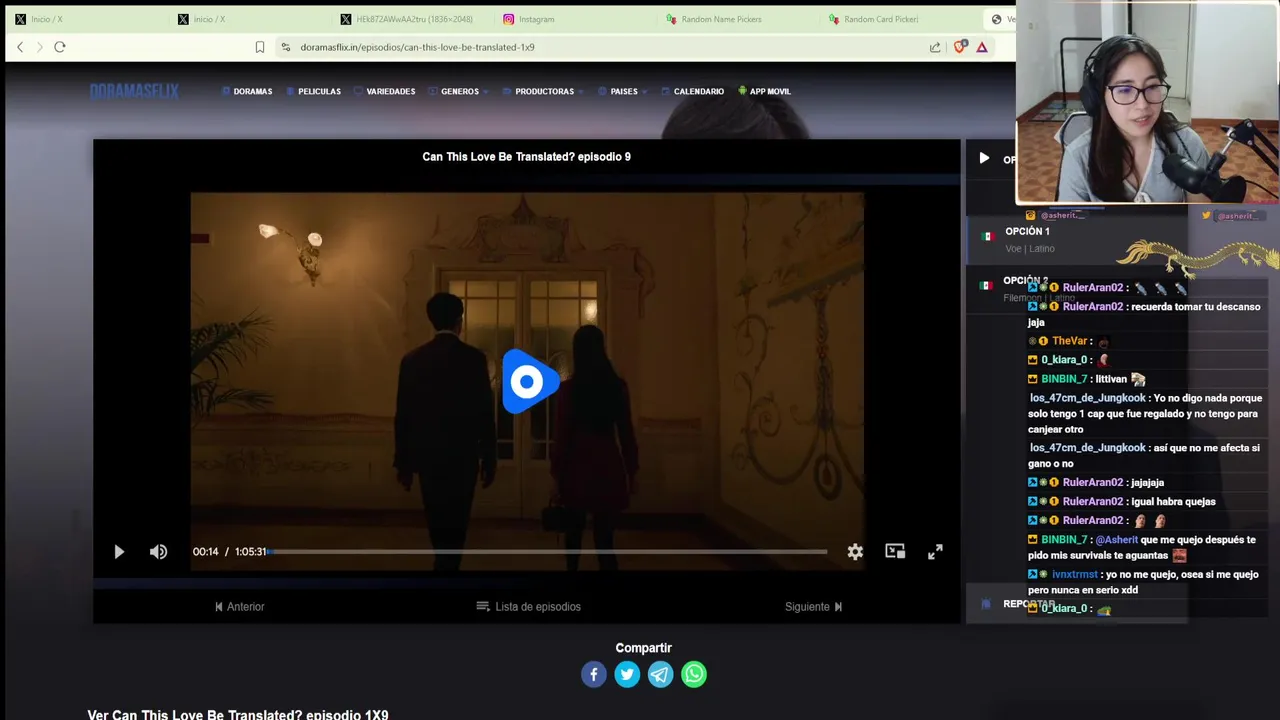The width and height of the screenshot is (1280, 720).
Task: Enter fullscreen from the player controls
Action: tap(935, 552)
